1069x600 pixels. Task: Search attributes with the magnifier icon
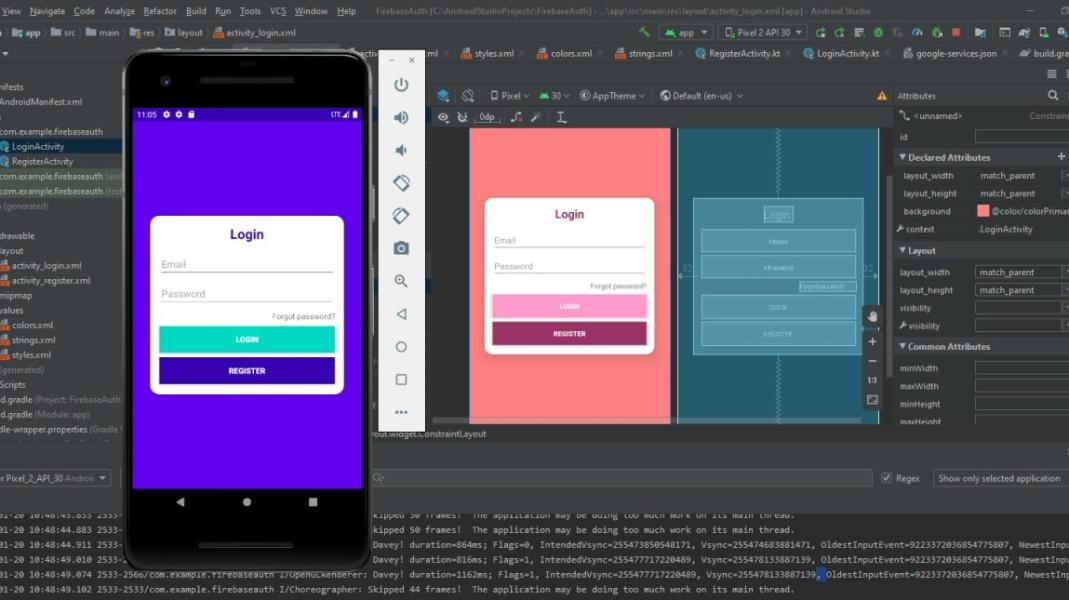[x=1053, y=95]
